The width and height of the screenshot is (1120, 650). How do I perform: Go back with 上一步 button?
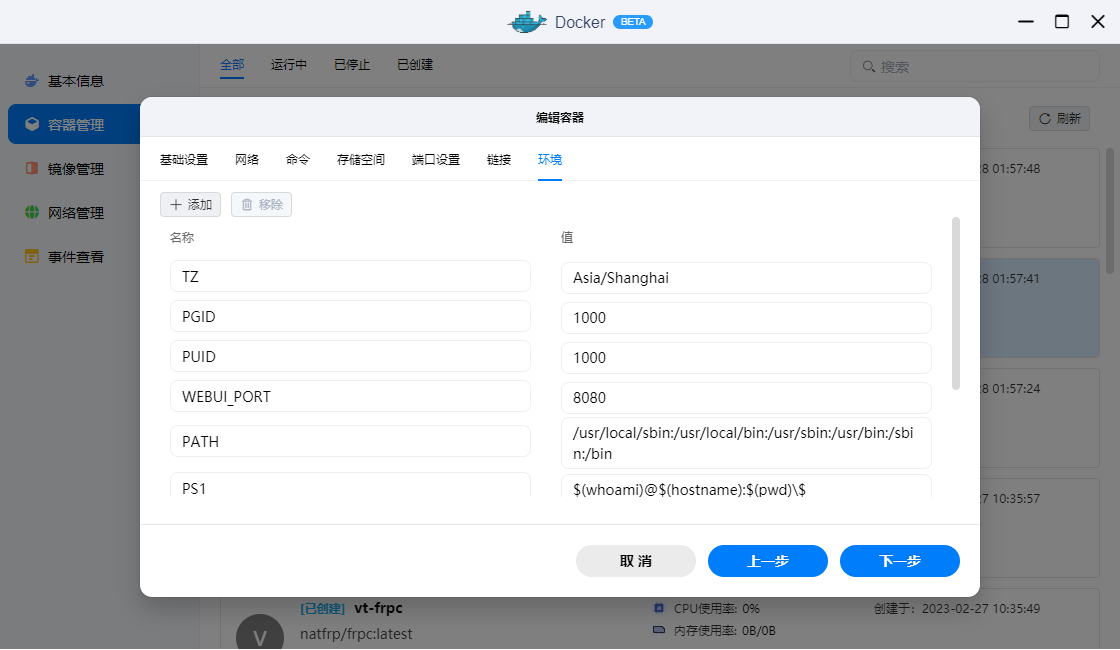point(768,561)
